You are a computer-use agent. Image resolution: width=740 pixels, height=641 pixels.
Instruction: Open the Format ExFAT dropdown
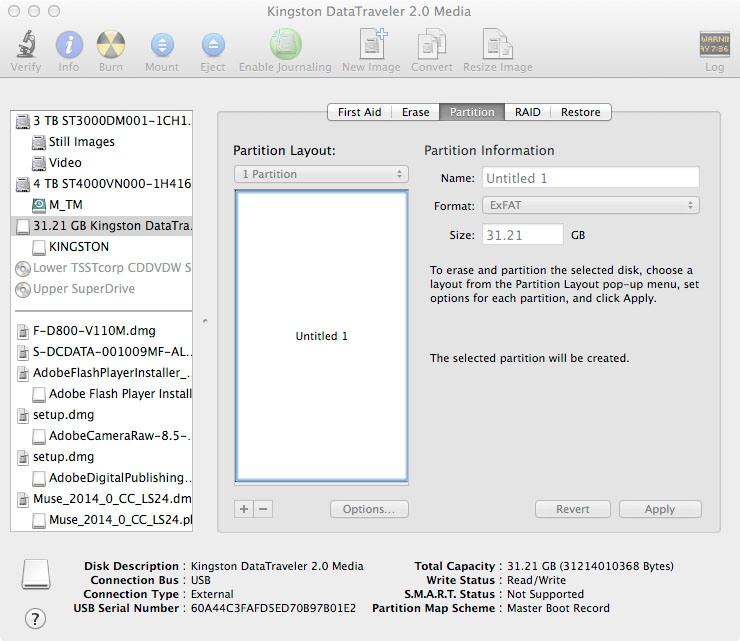[591, 205]
